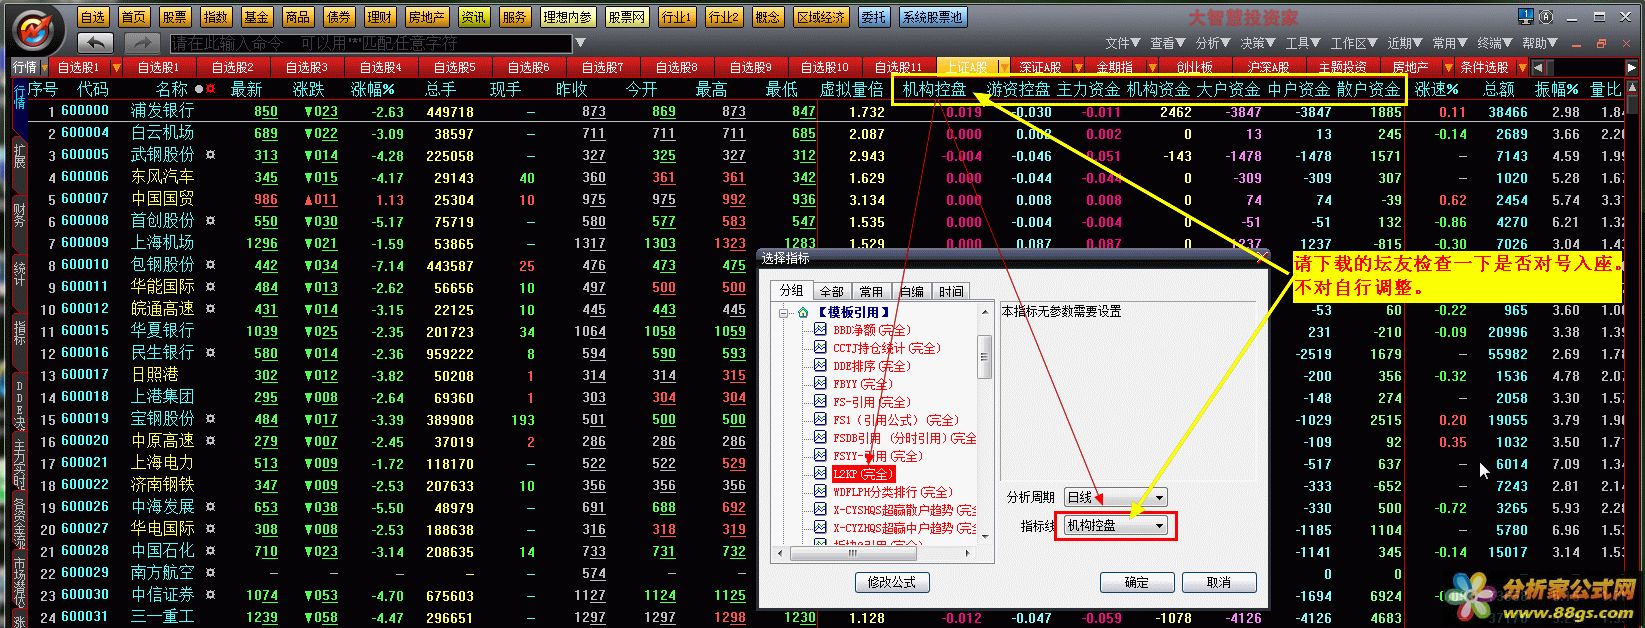
Task: Click the chart icon beside FS1 (引用公式)
Action: point(820,420)
